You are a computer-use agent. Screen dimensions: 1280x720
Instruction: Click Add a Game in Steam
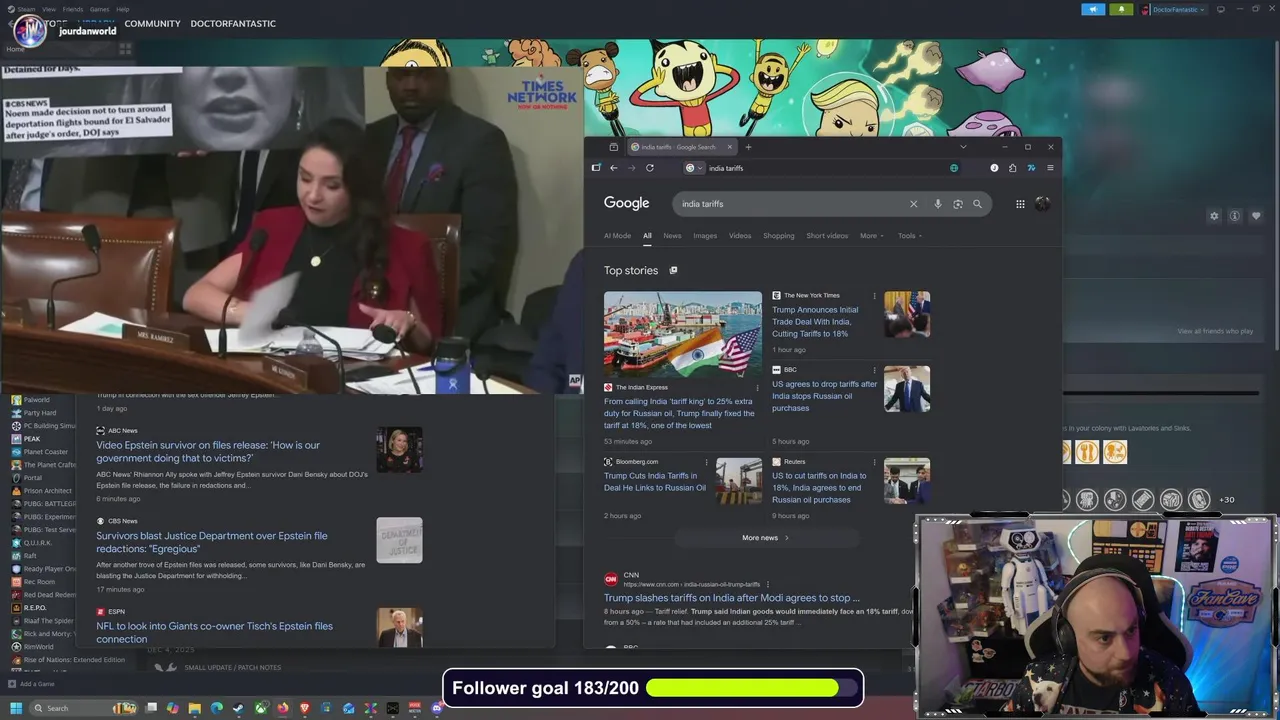pyautogui.click(x=30, y=684)
